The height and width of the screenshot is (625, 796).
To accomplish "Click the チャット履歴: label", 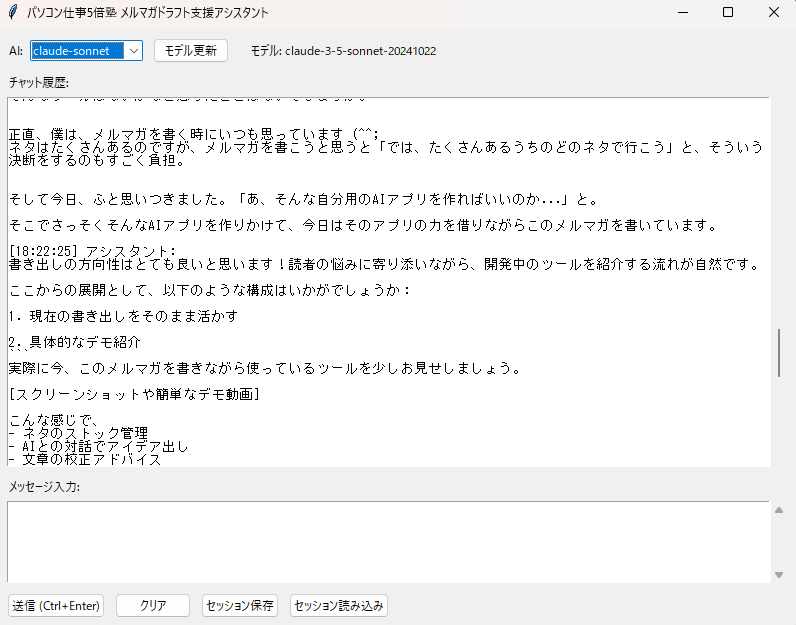I will pyautogui.click(x=39, y=82).
